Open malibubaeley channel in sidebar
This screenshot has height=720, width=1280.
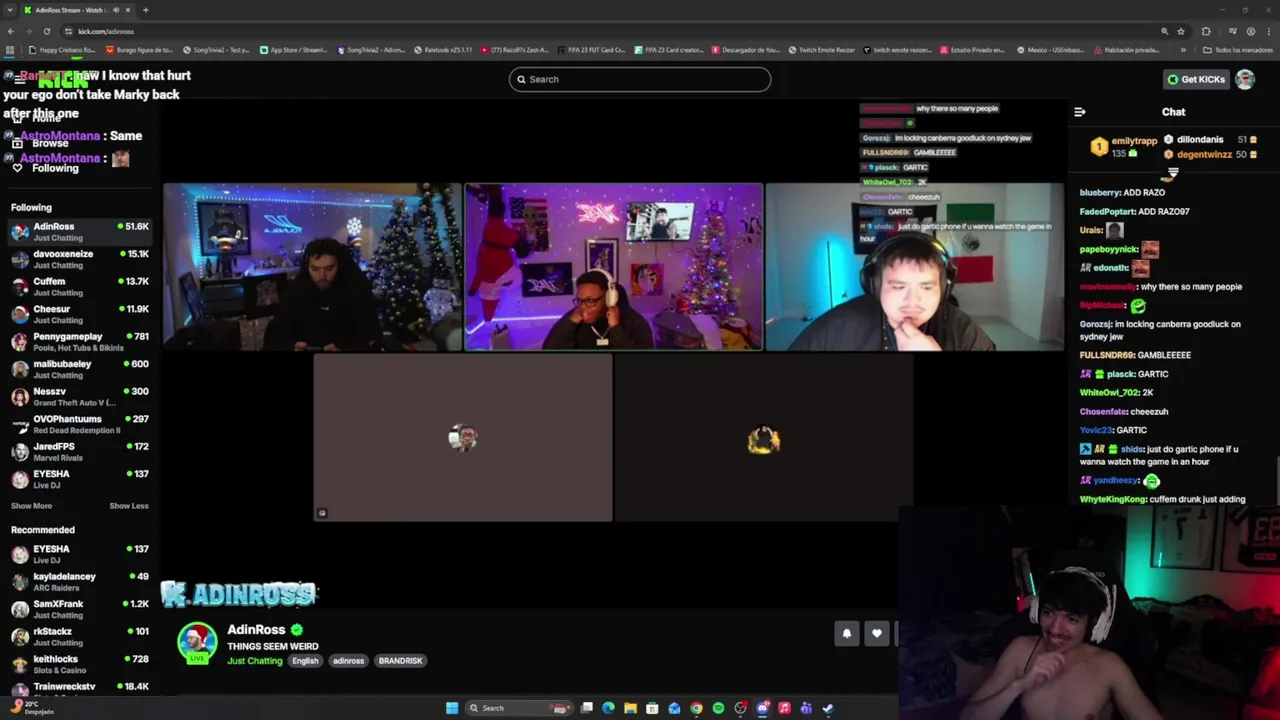point(80,369)
